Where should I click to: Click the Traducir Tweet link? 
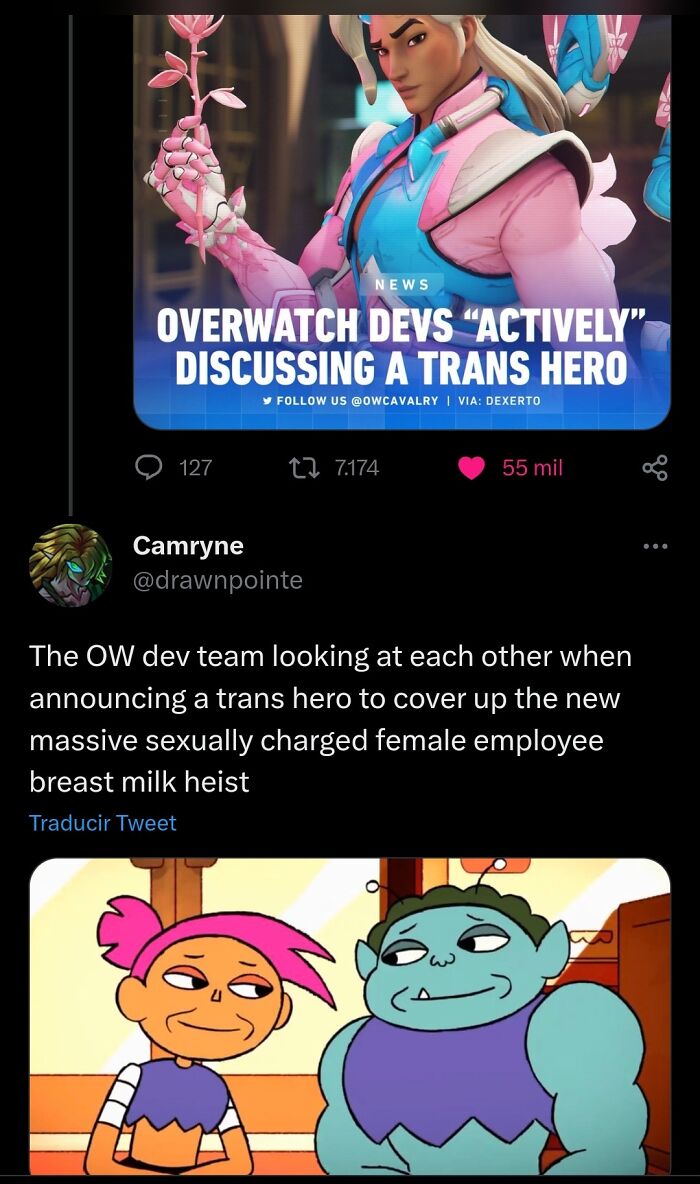click(103, 822)
